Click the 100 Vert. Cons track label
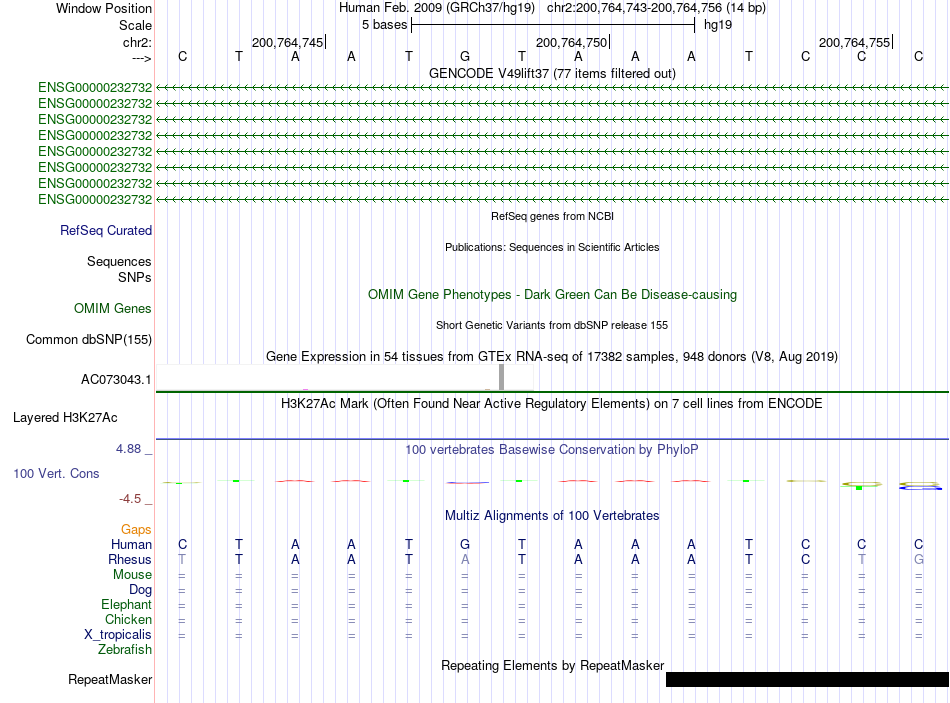Screen dimensions: 950x703 [x=56, y=474]
